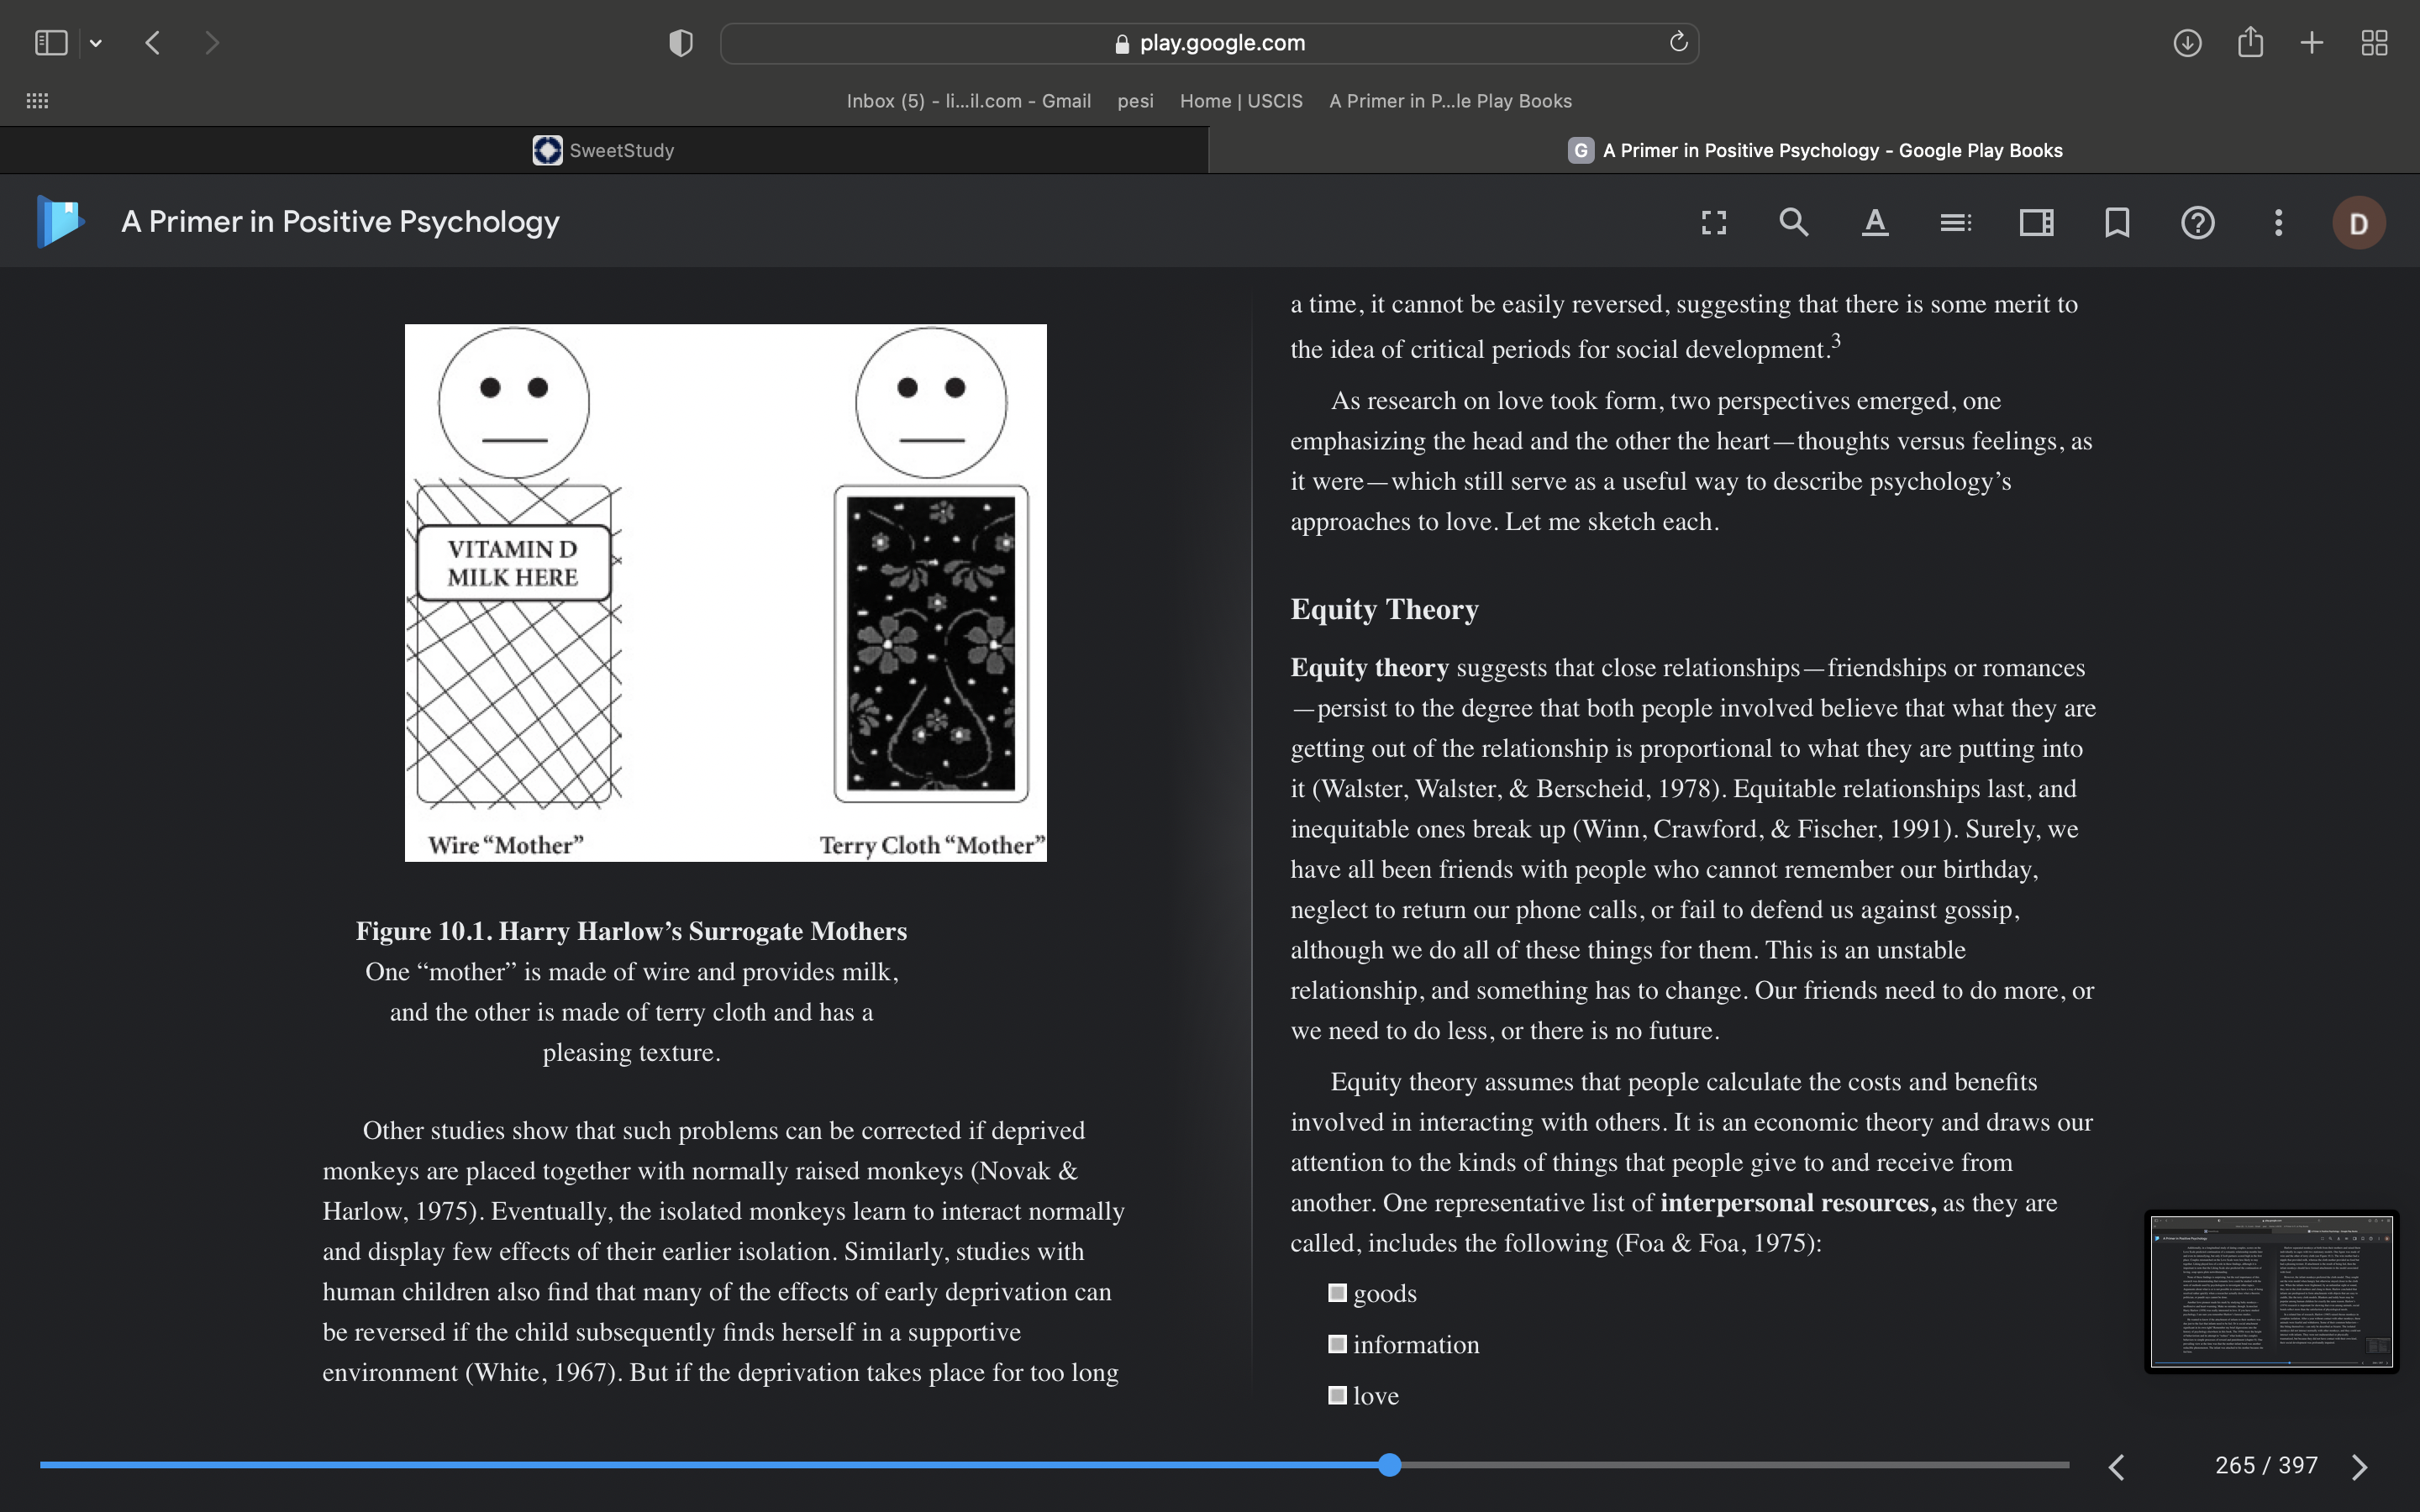Click the 'love' list item

click(1375, 1395)
